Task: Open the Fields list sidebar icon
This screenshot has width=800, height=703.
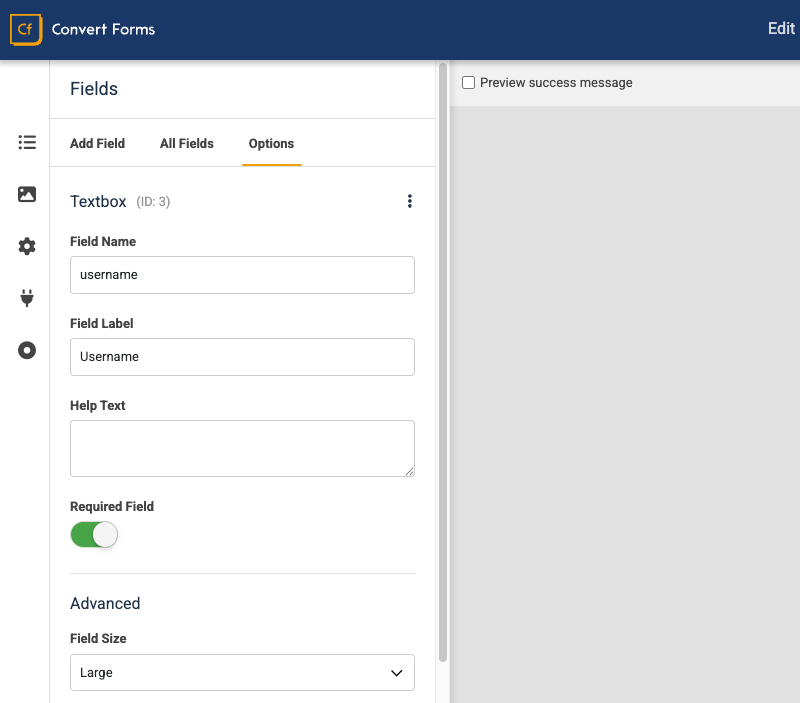Action: [x=27, y=142]
